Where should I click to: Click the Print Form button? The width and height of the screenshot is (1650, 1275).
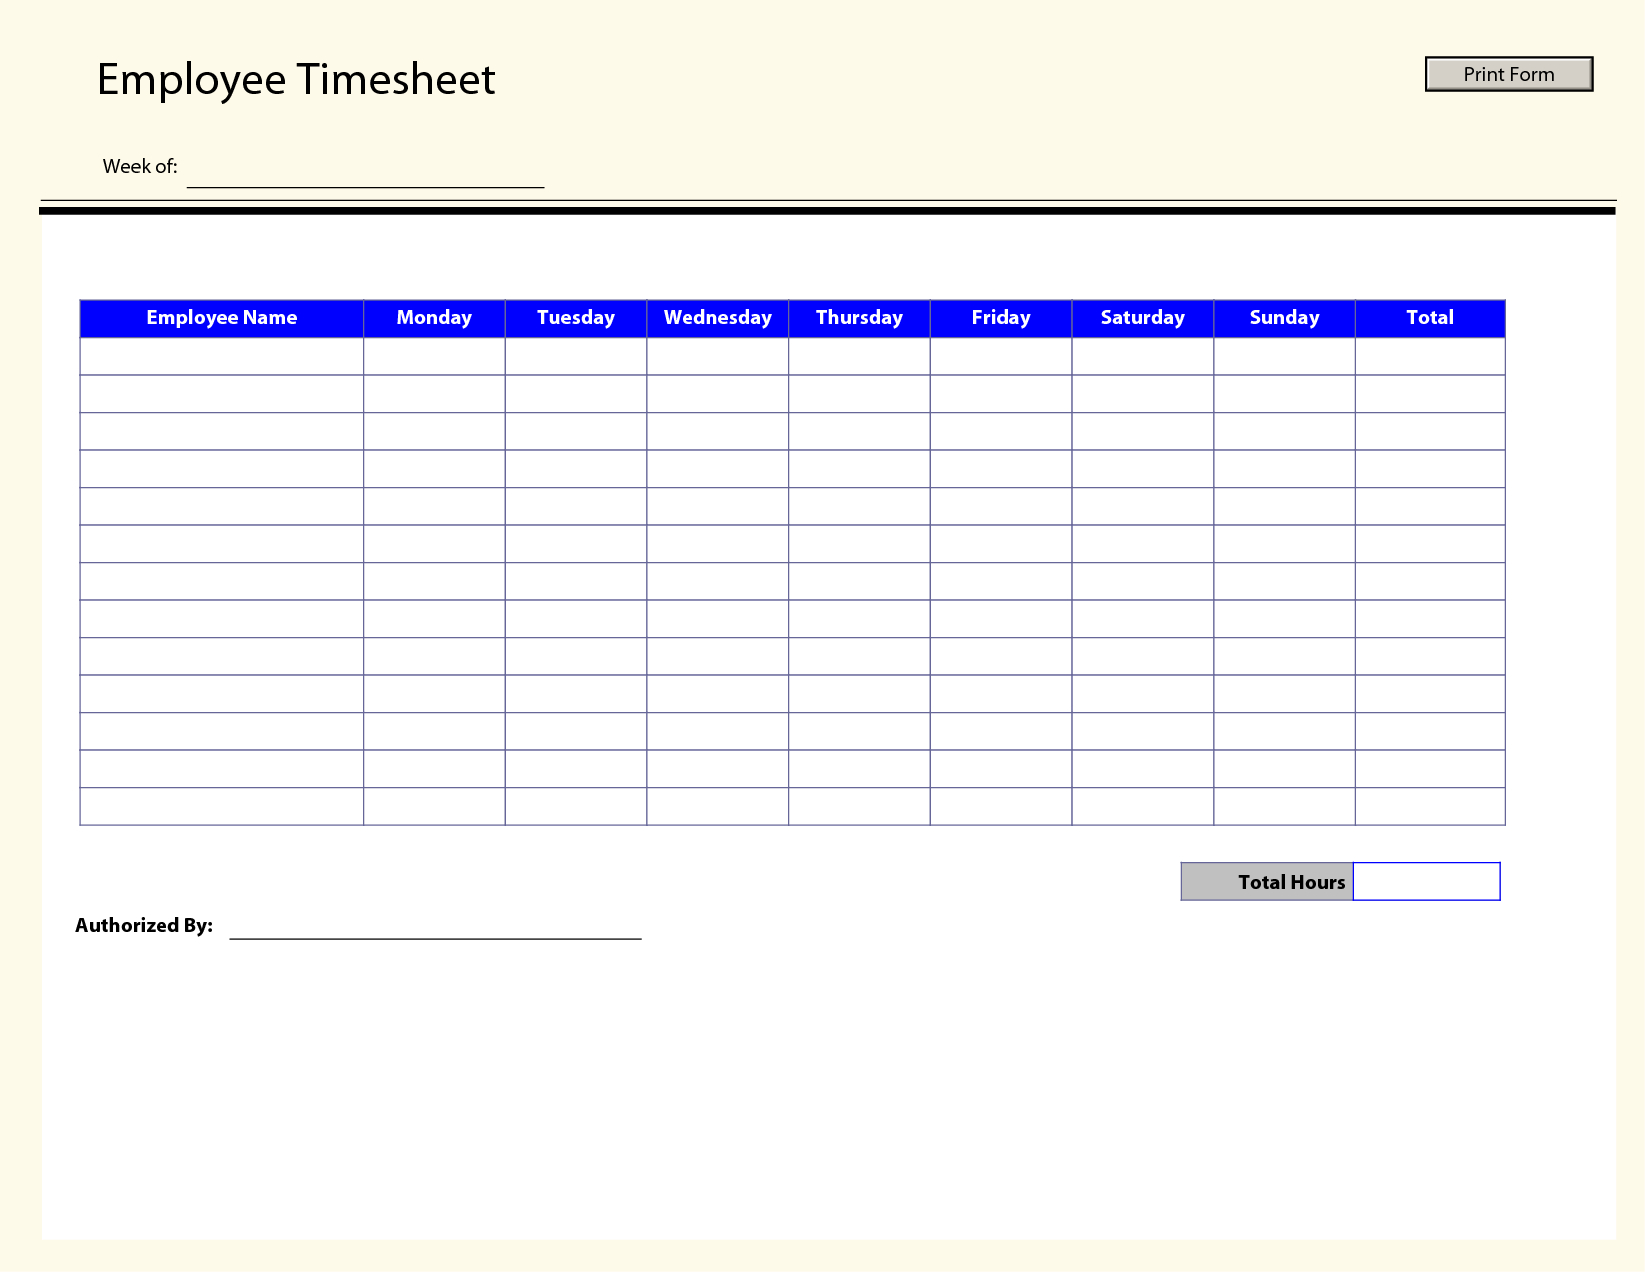[x=1508, y=74]
